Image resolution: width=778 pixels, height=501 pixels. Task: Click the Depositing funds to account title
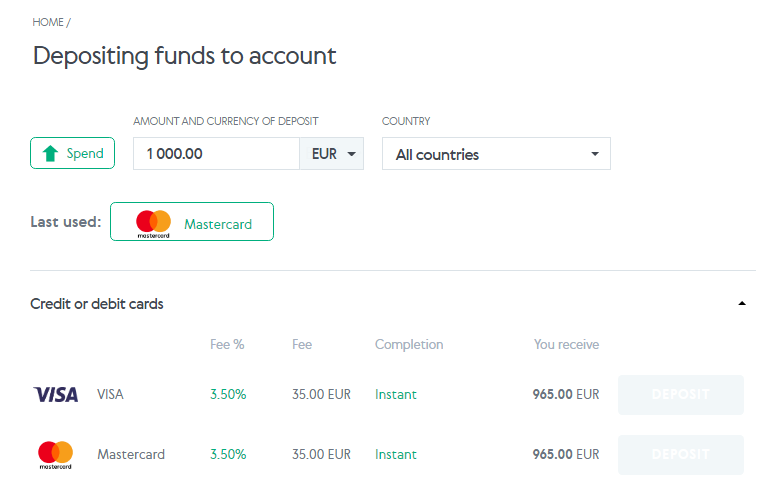185,56
